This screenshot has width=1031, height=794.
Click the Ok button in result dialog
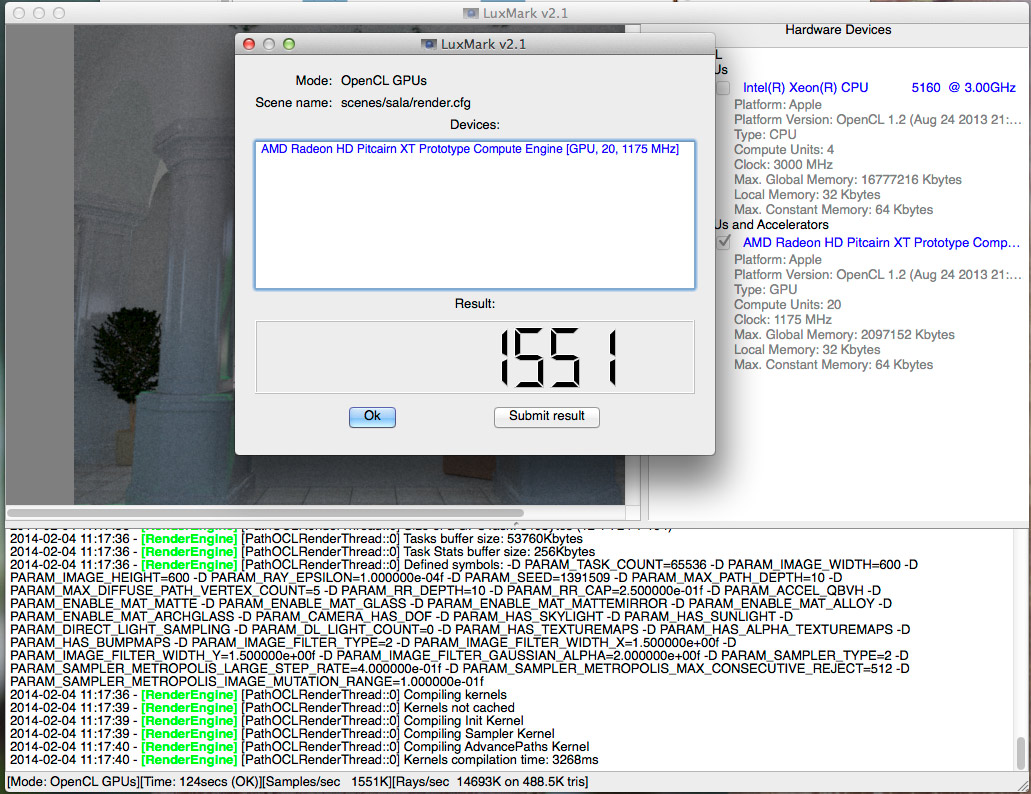(x=372, y=417)
